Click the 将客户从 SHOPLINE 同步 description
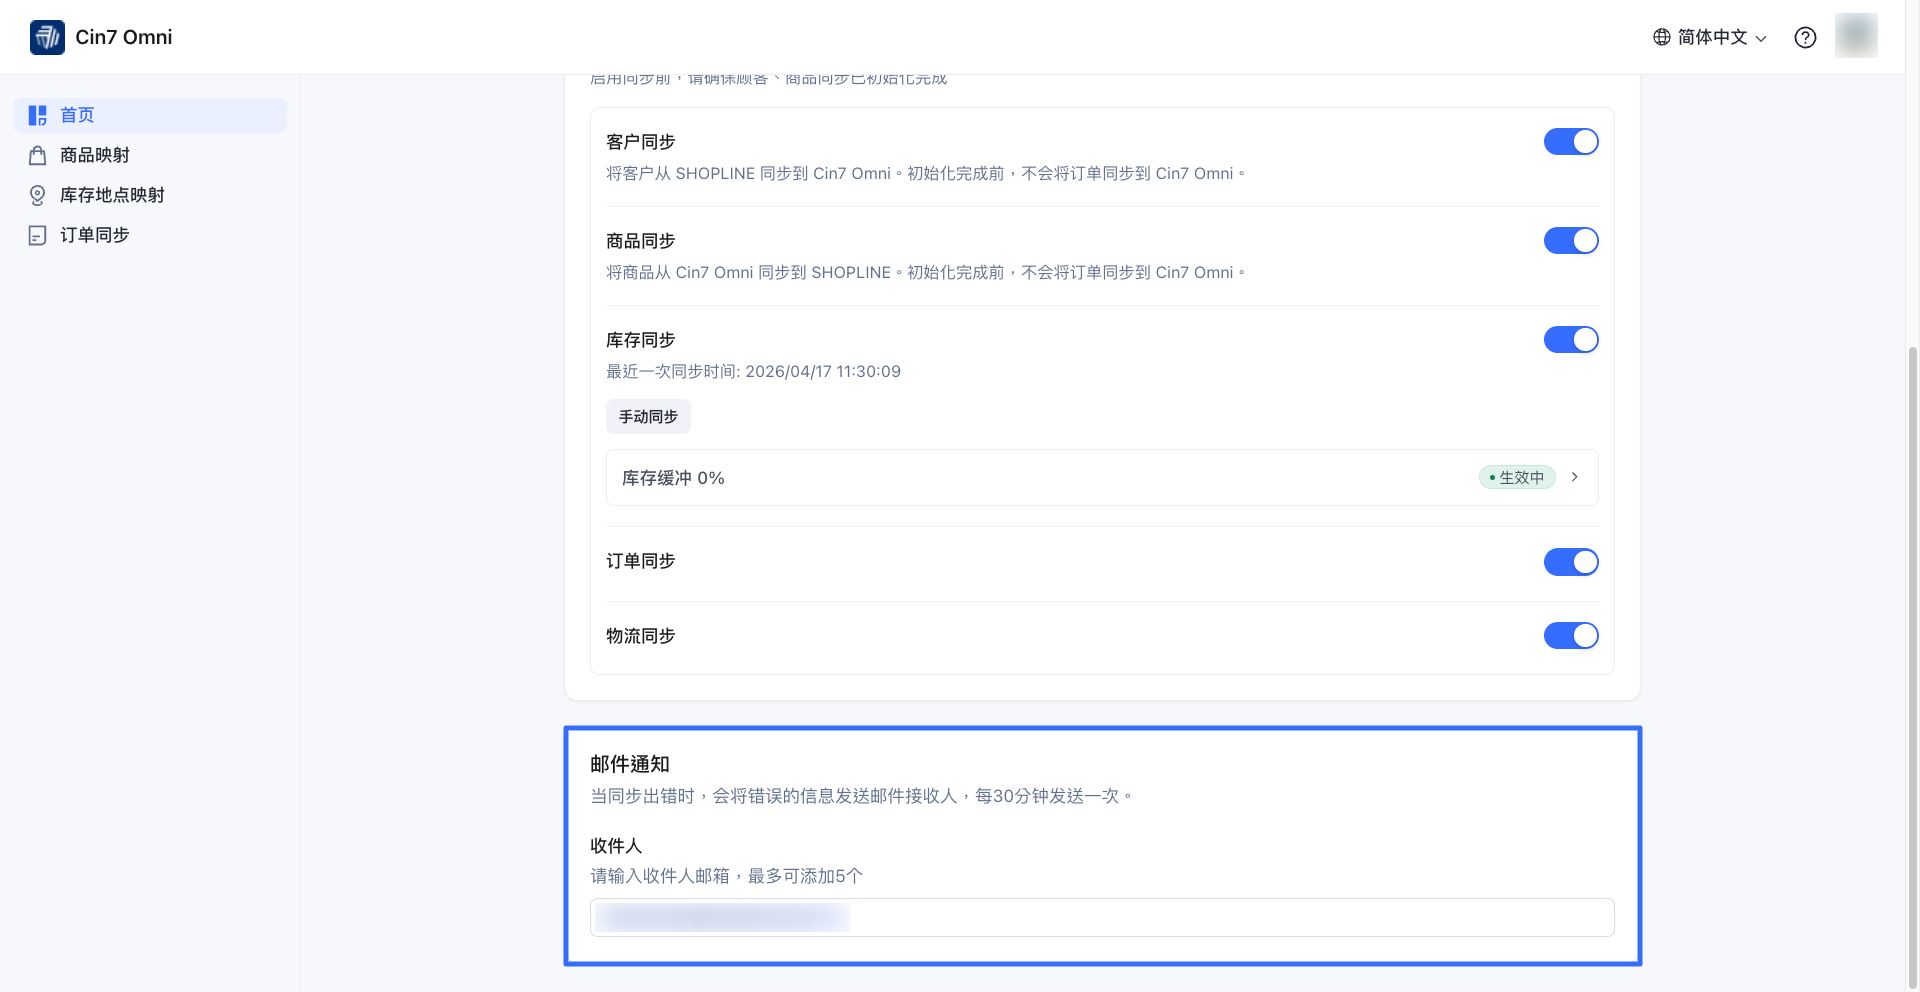 (926, 174)
